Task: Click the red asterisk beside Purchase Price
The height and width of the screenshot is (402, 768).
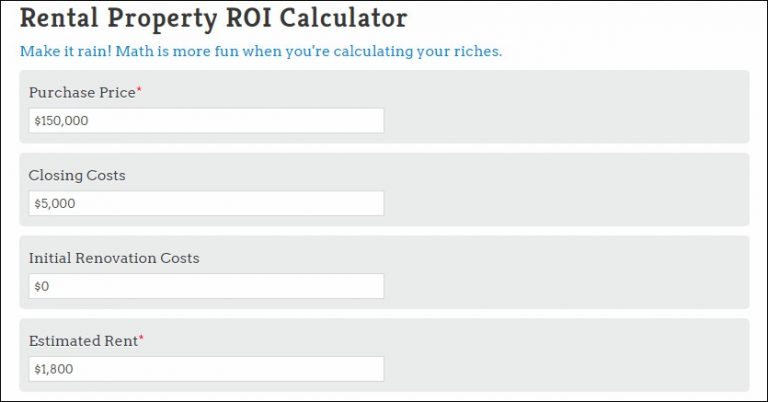Action: (x=139, y=90)
